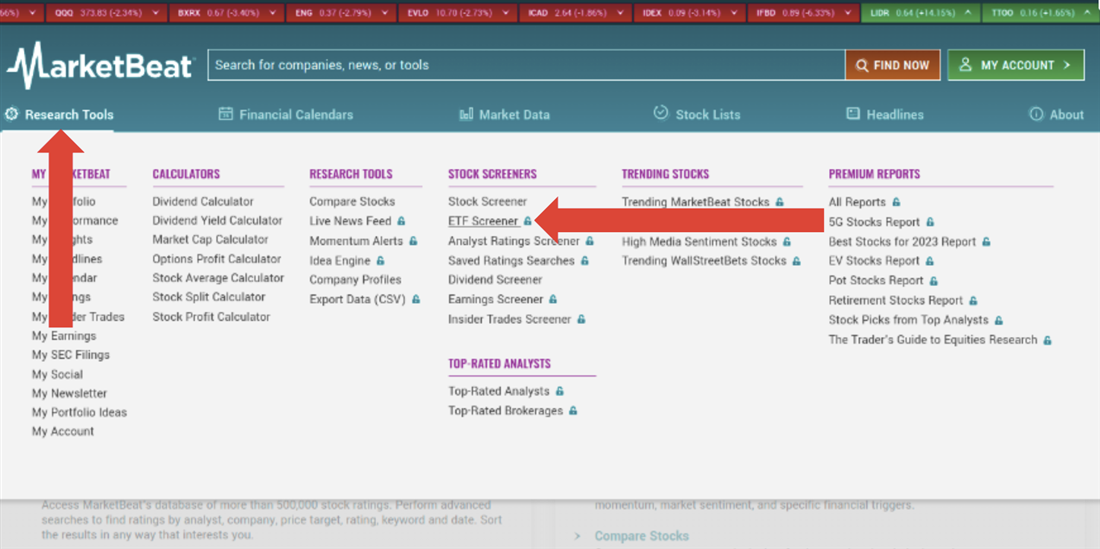Open the My Account dropdown button
Viewport: 1100px width, 549px height.
tap(1015, 65)
